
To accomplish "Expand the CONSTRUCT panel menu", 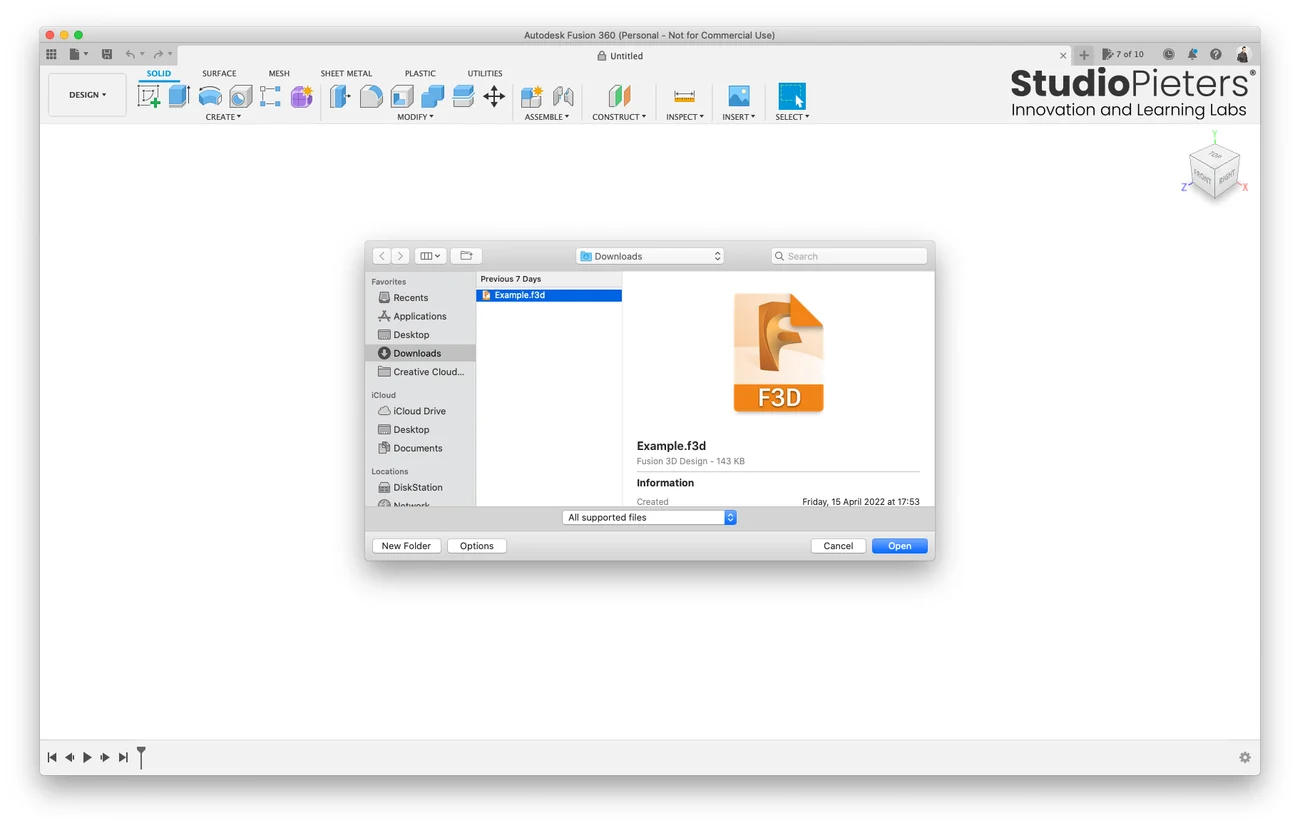I will [619, 117].
